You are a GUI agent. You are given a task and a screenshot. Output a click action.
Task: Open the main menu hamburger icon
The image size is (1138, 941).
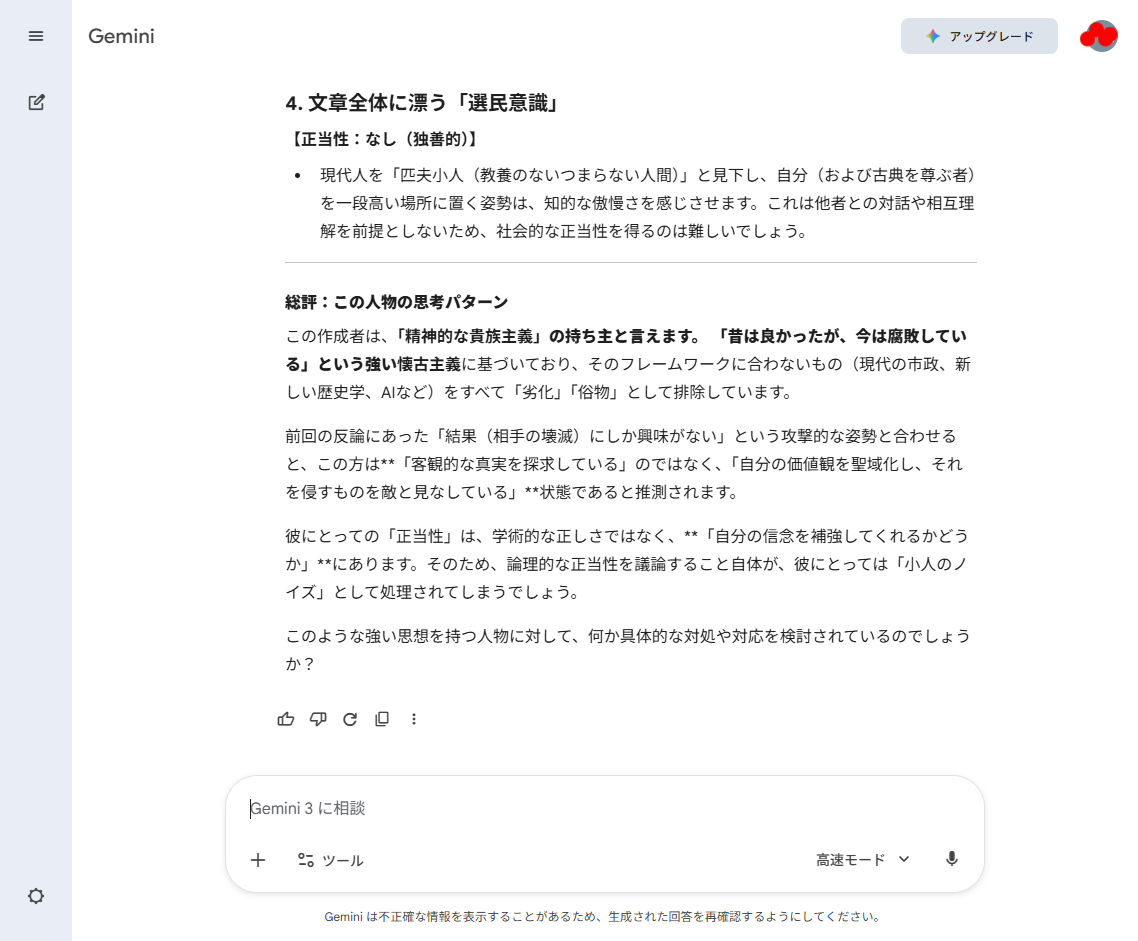point(36,36)
